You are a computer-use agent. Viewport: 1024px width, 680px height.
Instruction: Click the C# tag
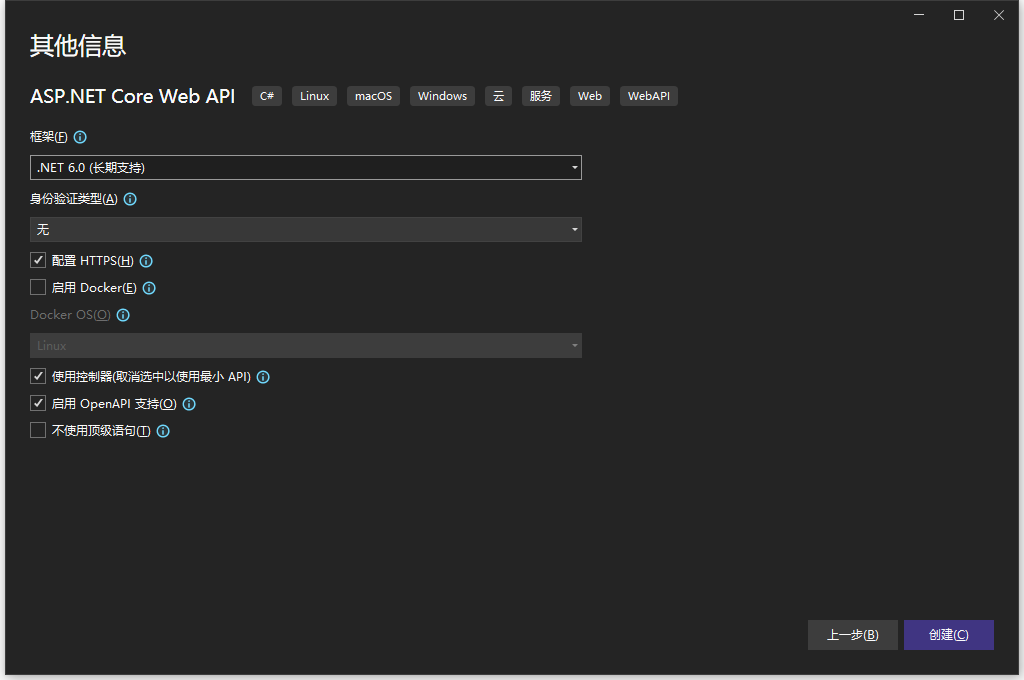tap(266, 96)
